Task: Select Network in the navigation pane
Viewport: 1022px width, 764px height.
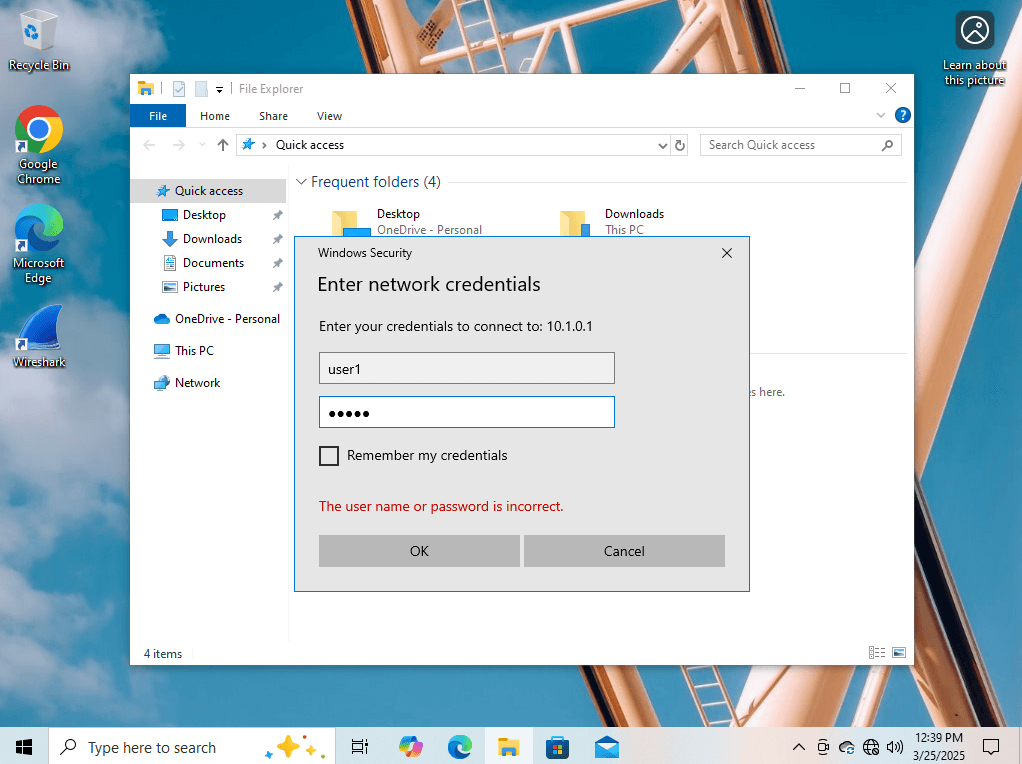Action: [x=197, y=383]
